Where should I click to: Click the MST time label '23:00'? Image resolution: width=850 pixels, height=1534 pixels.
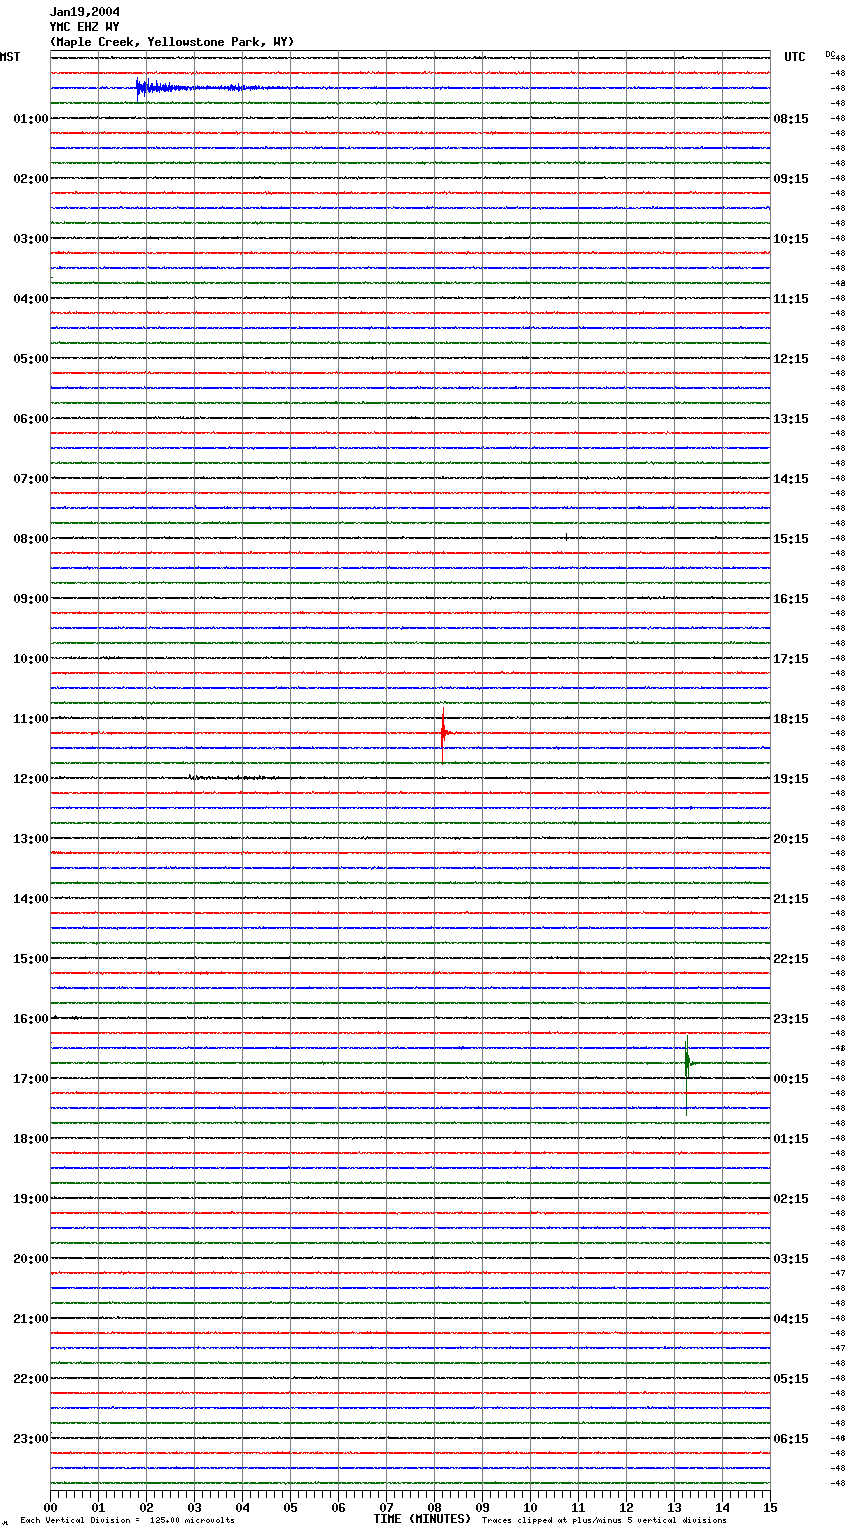30,1439
